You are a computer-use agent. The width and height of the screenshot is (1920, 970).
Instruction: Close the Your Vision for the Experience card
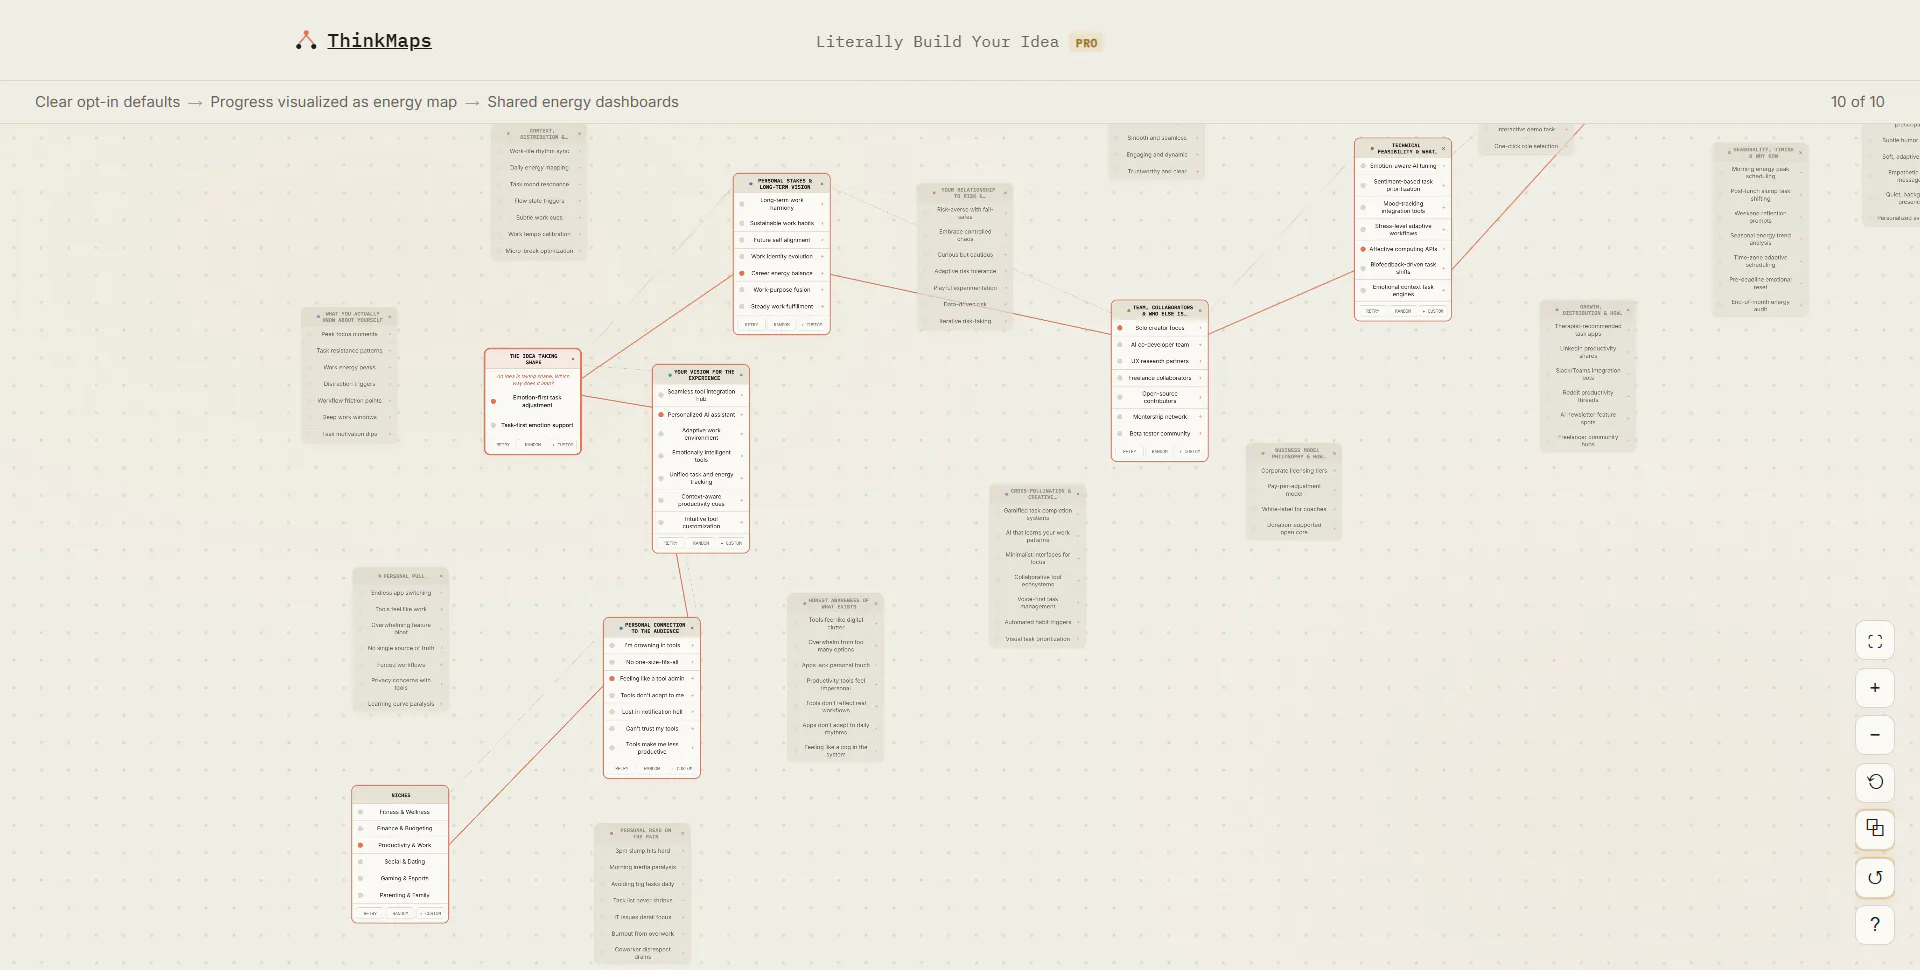click(741, 374)
